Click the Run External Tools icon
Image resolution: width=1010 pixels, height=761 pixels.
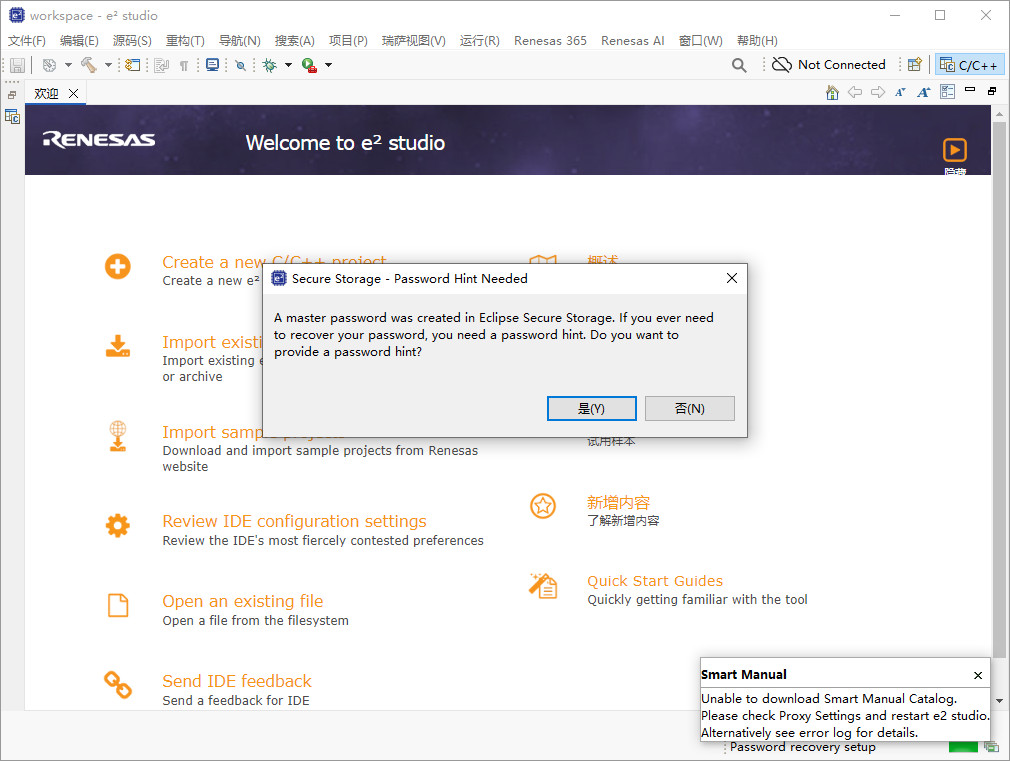click(x=310, y=65)
